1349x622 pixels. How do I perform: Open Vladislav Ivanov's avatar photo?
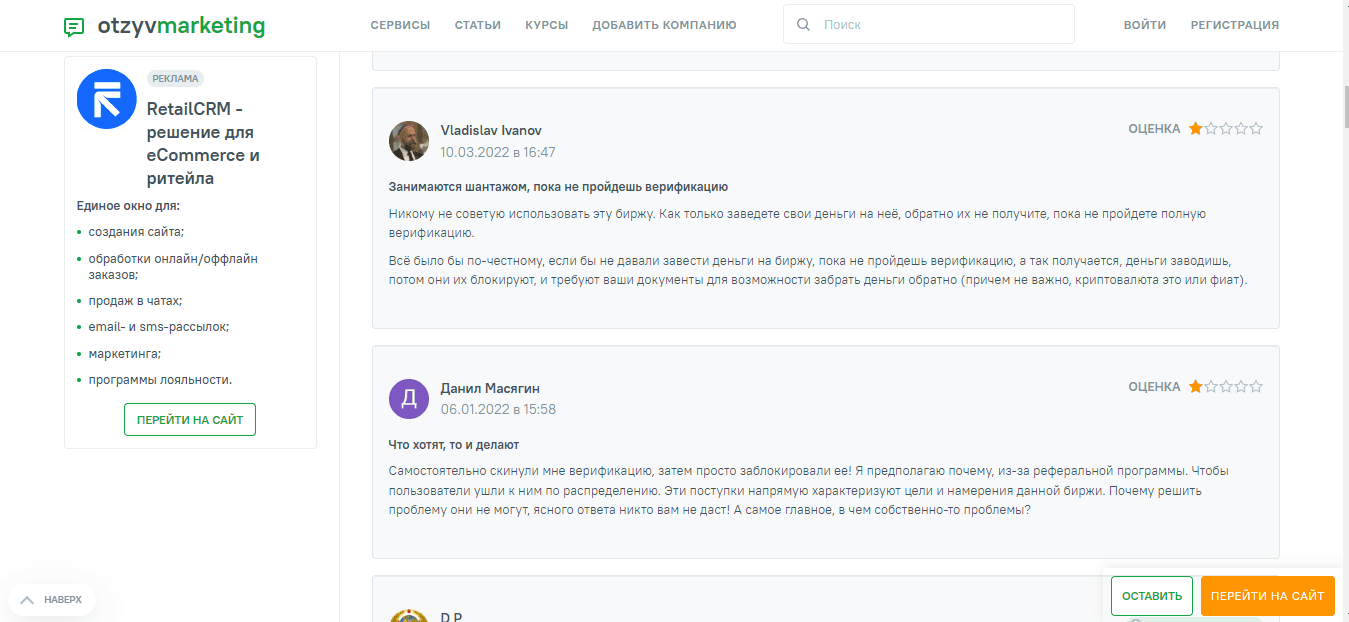(408, 141)
